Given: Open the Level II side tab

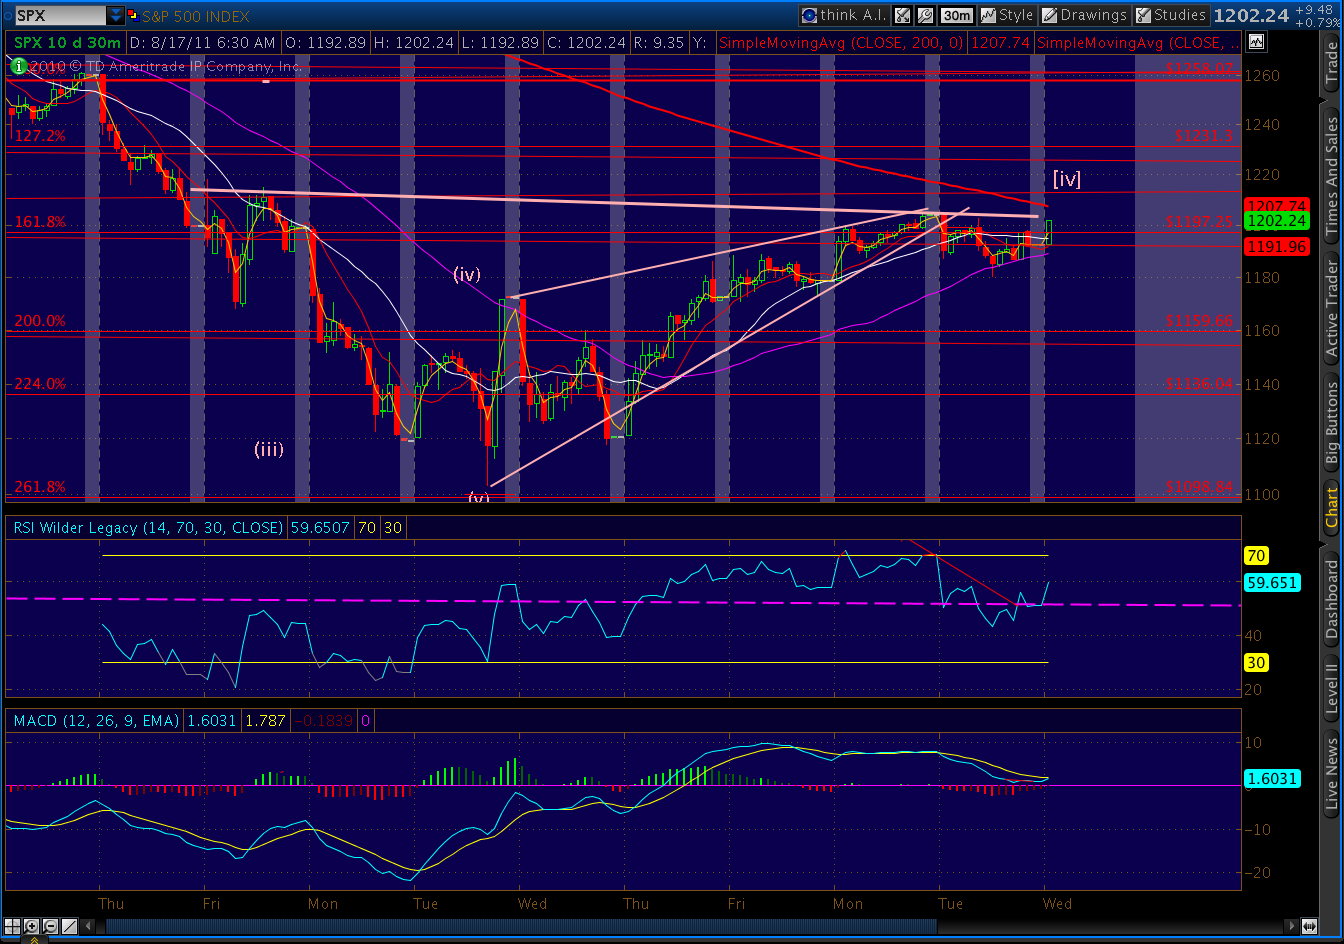Looking at the screenshot, I should coord(1330,687).
